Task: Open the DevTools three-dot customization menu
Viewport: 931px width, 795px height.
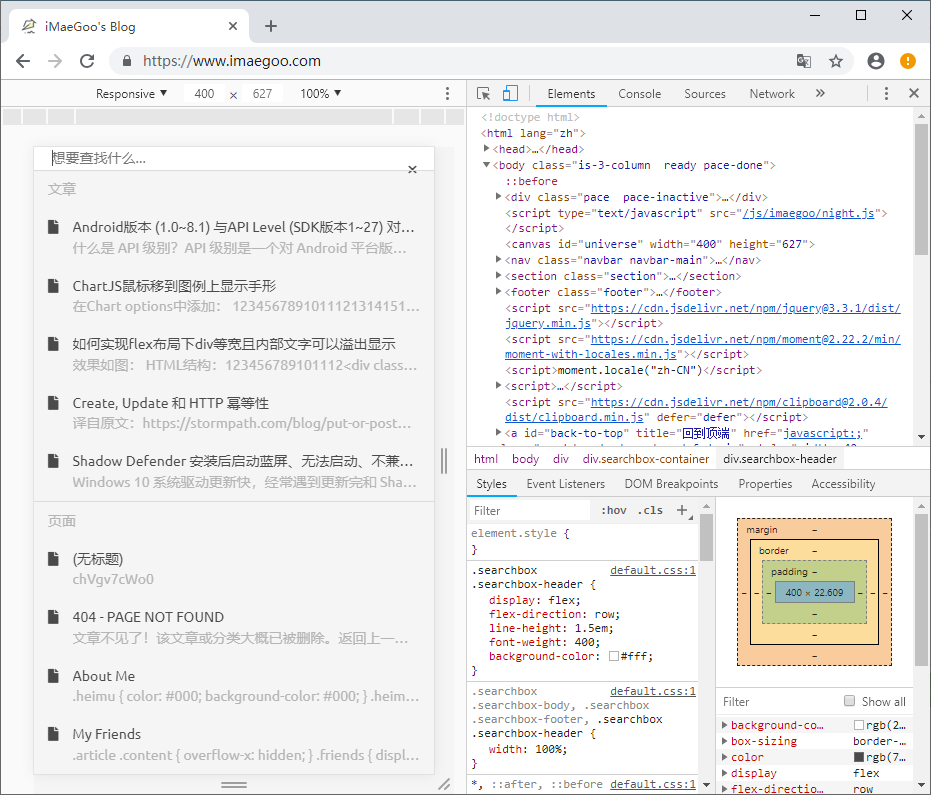Action: click(886, 92)
